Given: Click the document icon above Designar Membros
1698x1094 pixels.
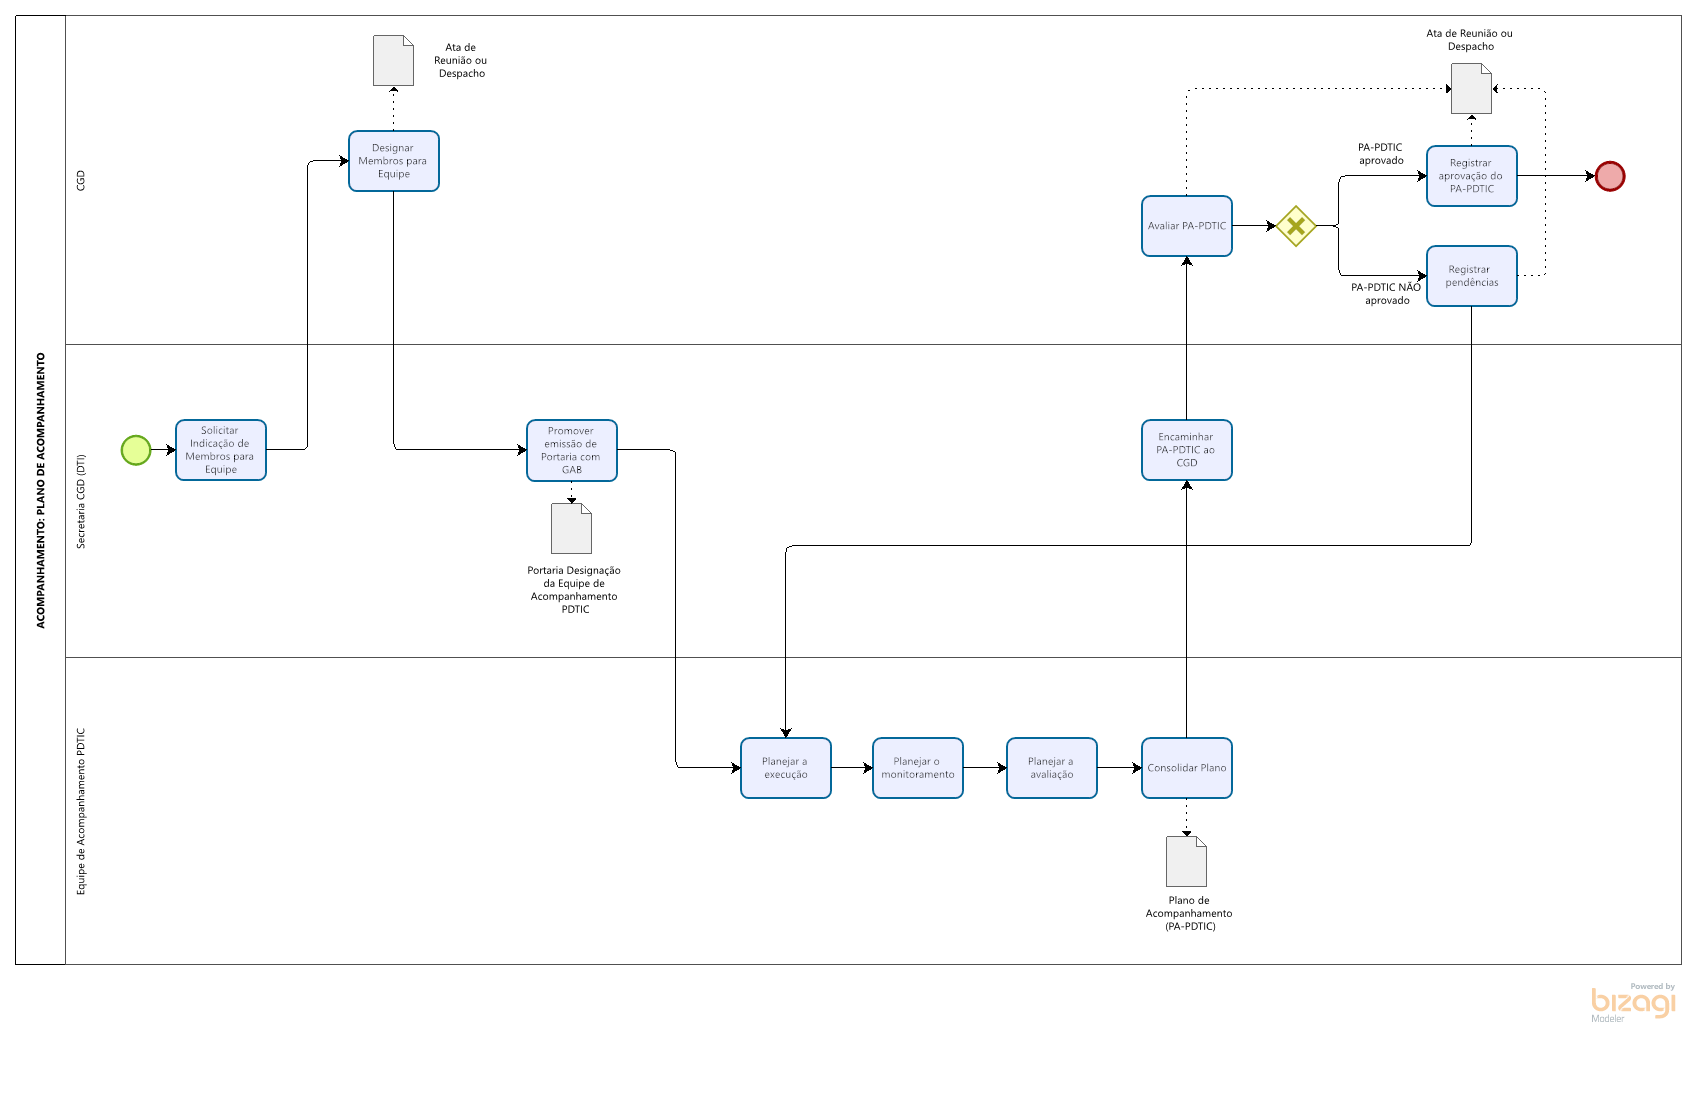Looking at the screenshot, I should [x=393, y=61].
